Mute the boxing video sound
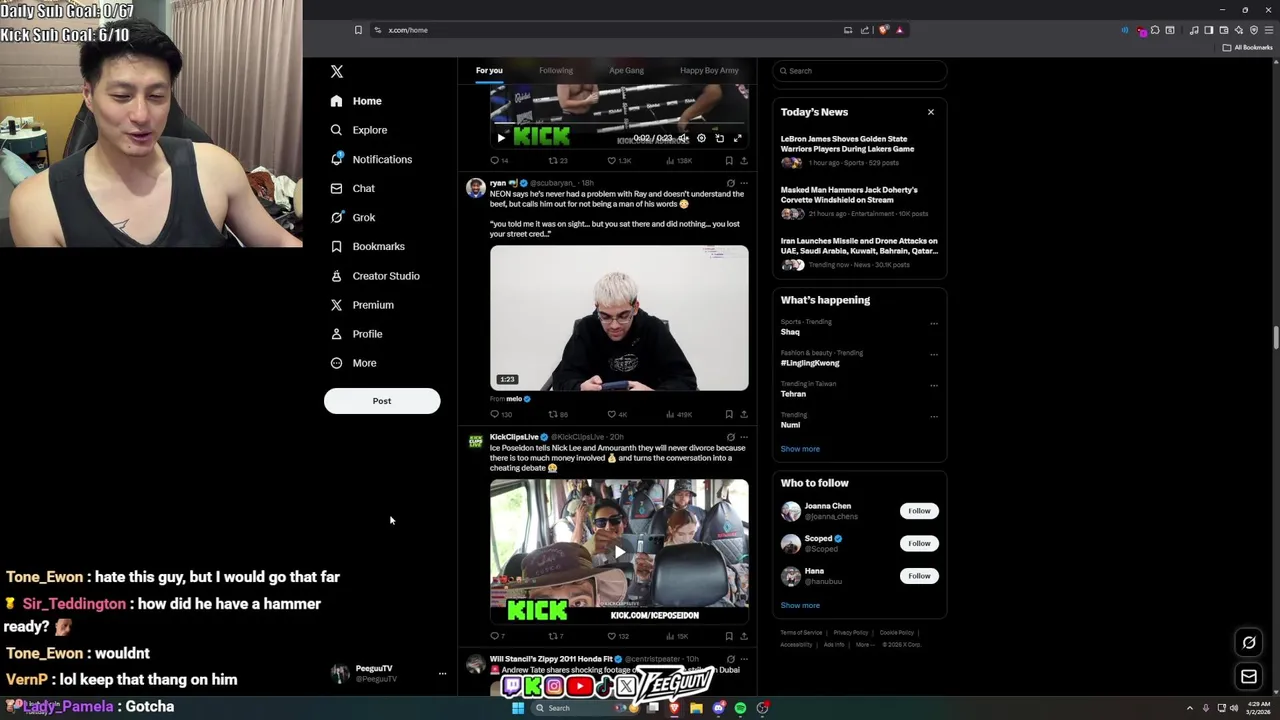1280x720 pixels. pos(684,138)
